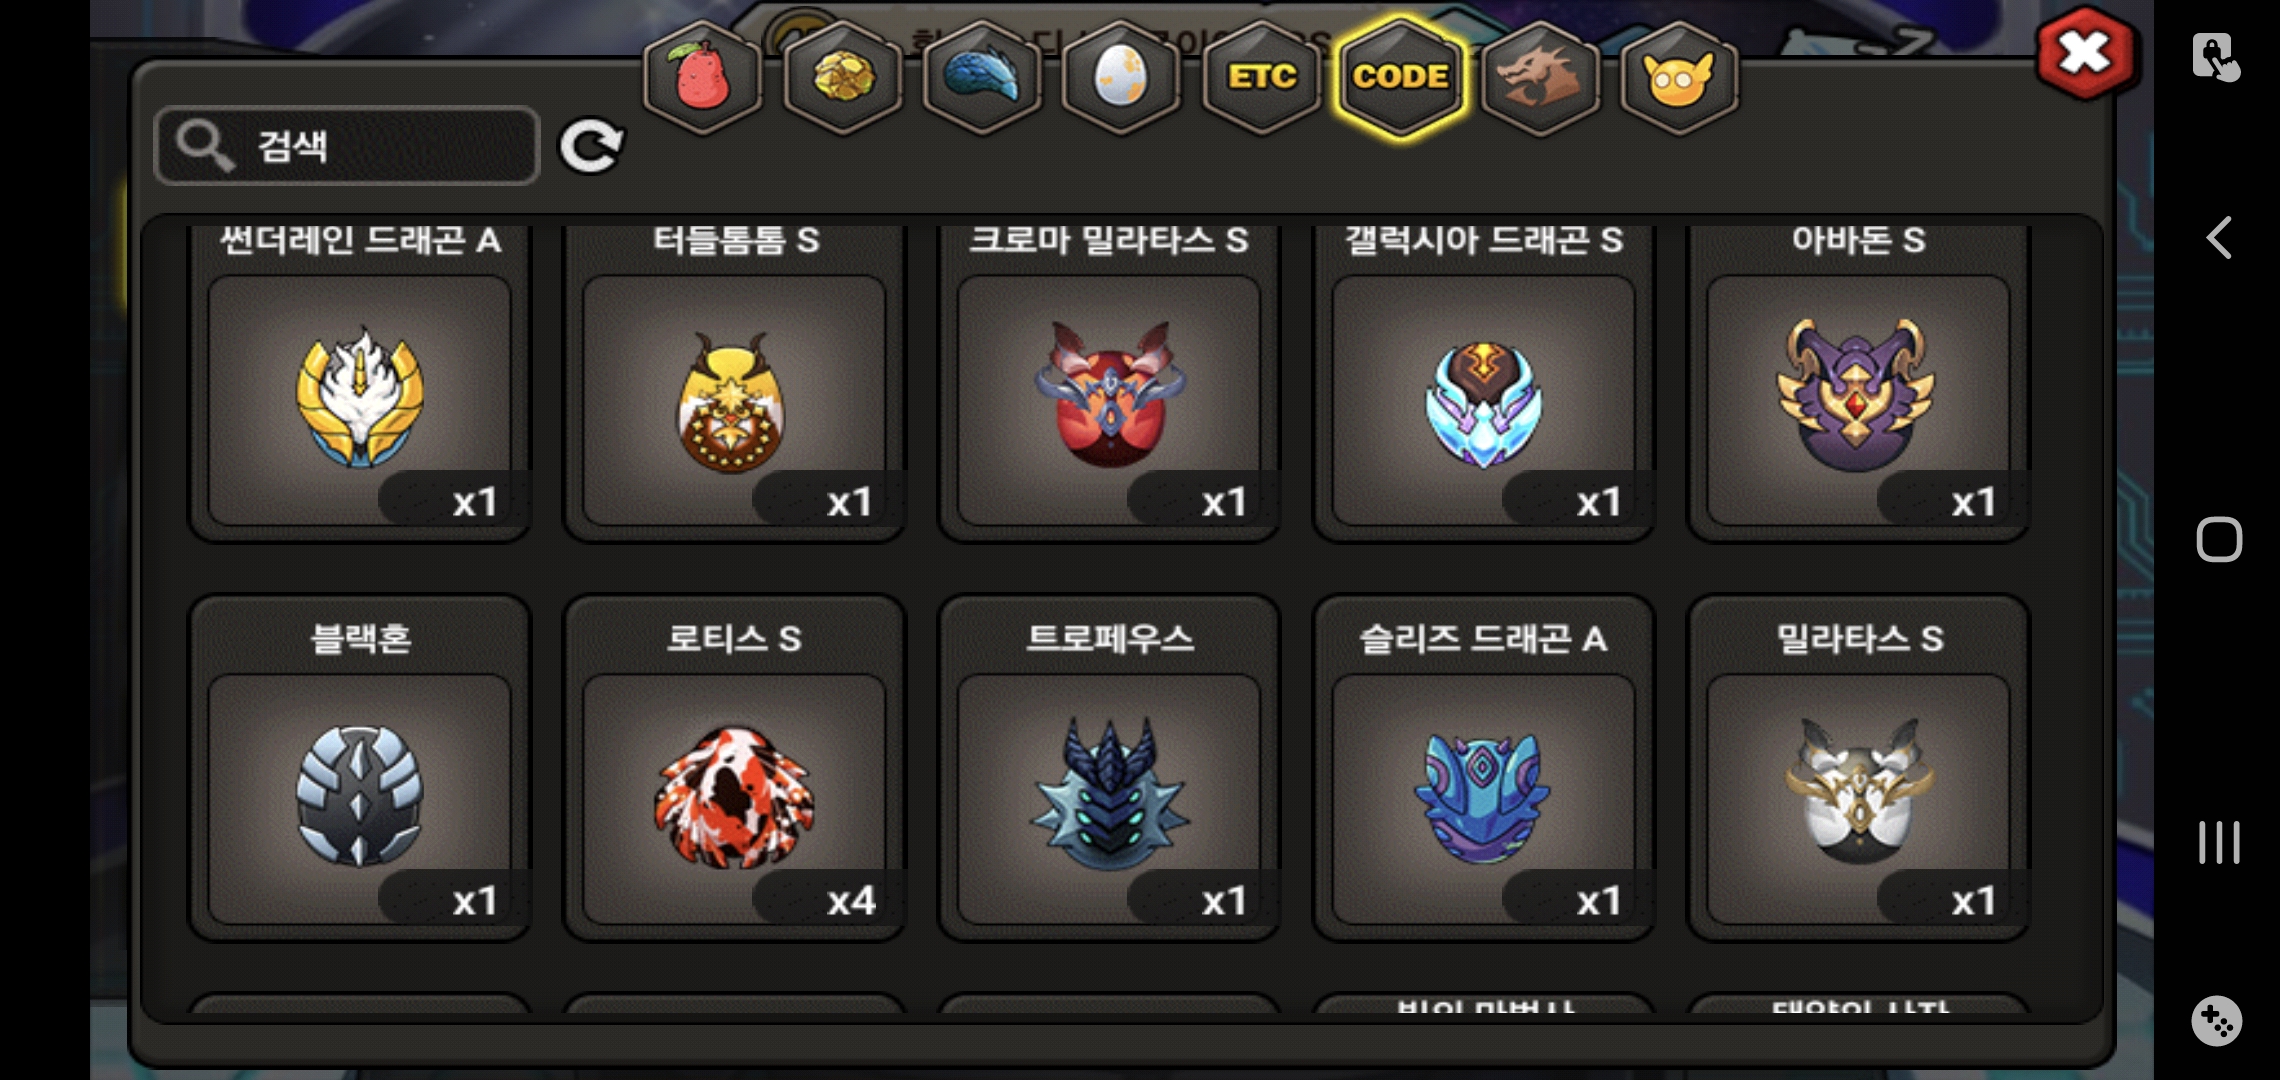Open the egg category tab
The width and height of the screenshot is (2280, 1080).
pyautogui.click(x=1121, y=77)
